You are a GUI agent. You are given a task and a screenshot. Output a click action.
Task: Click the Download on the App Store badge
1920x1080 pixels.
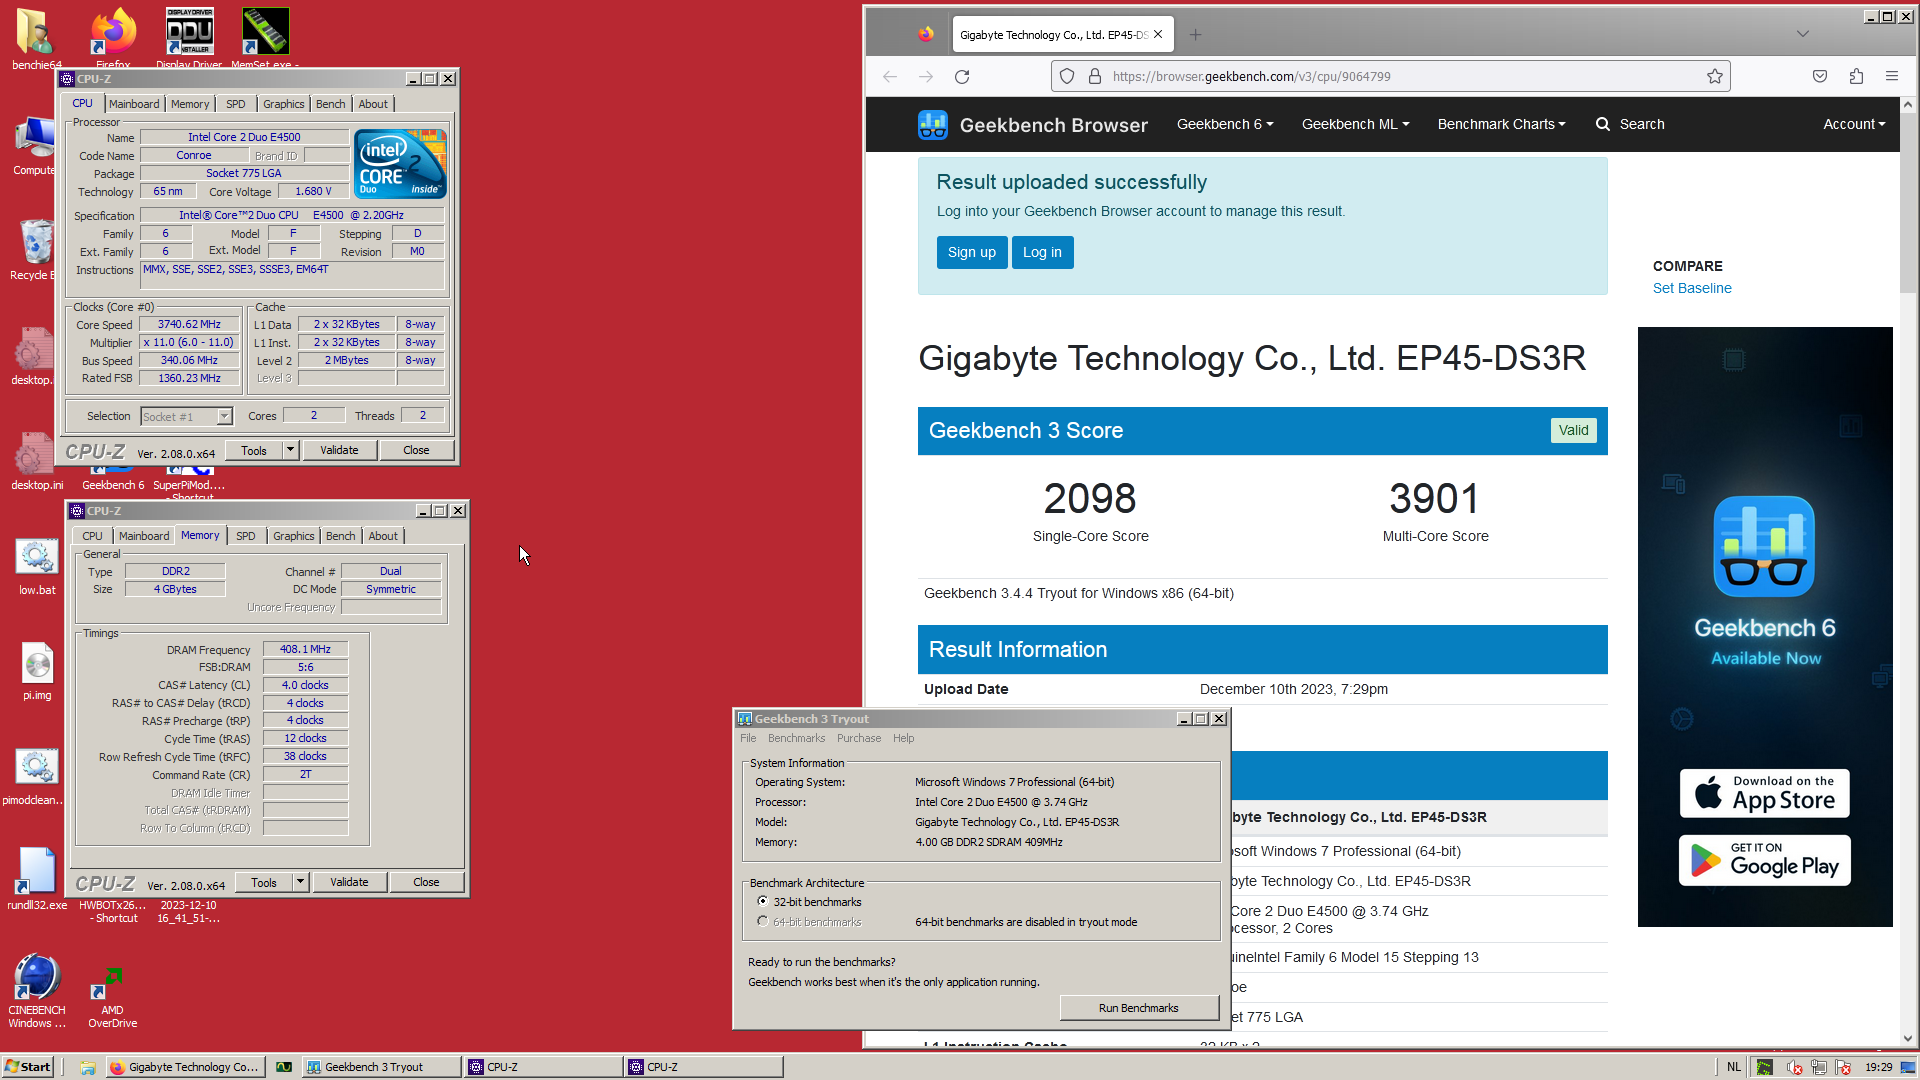1764,793
